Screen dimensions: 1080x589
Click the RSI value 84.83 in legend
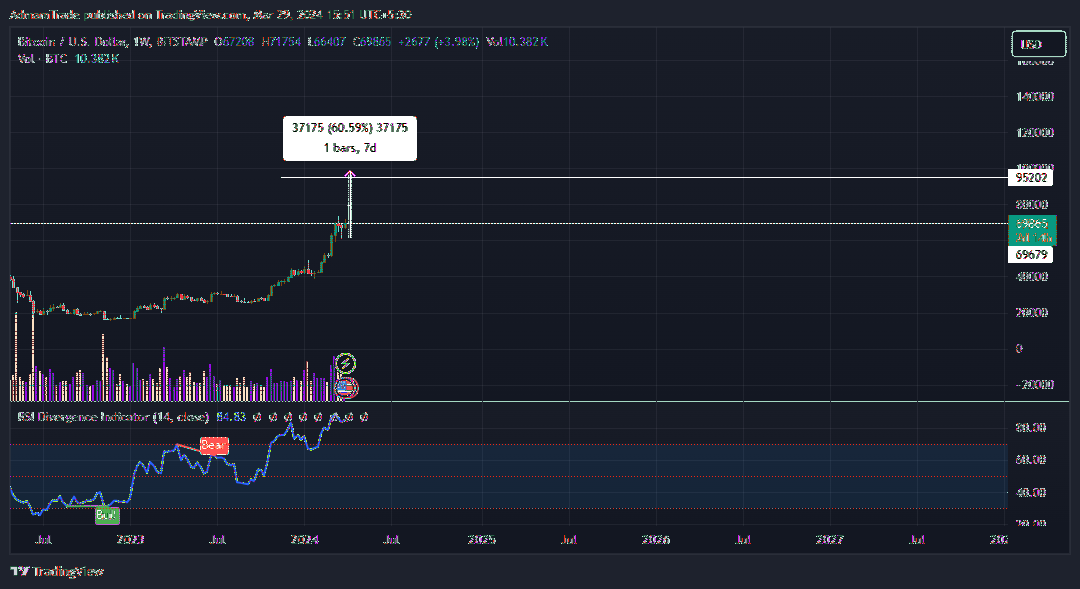coord(231,417)
